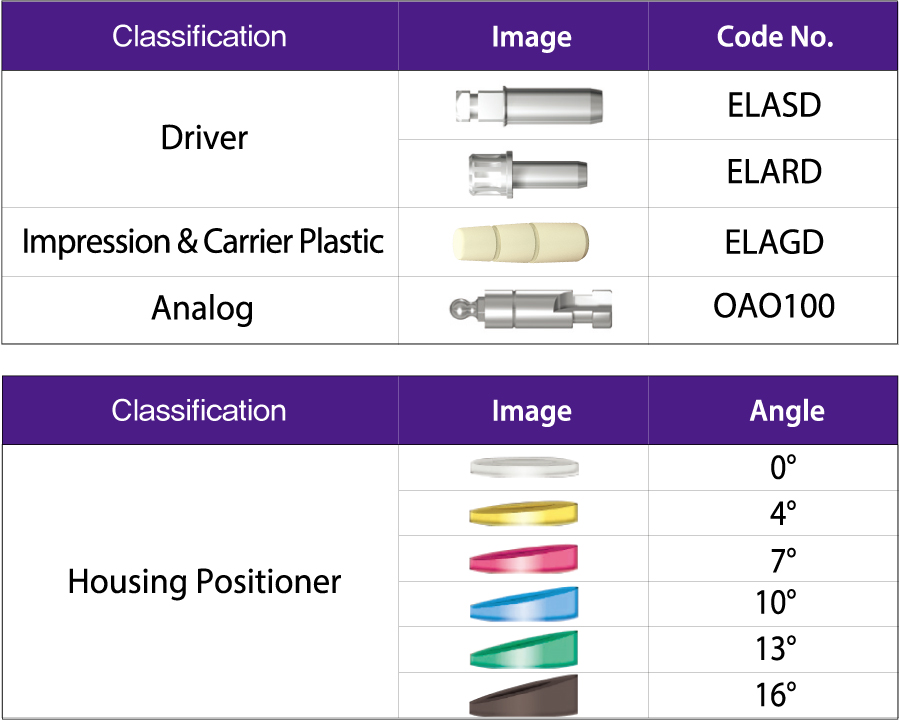Click the Driver classification cell
The width and height of the screenshot is (900, 724).
(x=204, y=138)
